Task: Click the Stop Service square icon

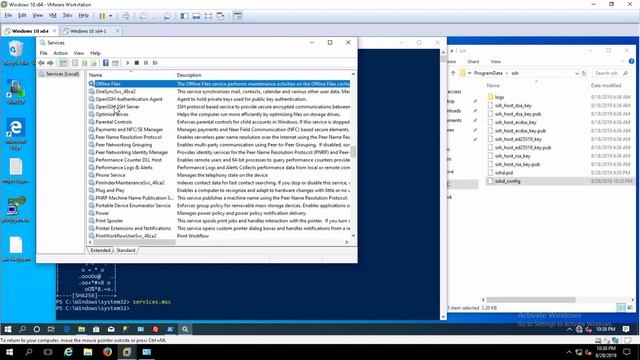Action: point(137,63)
